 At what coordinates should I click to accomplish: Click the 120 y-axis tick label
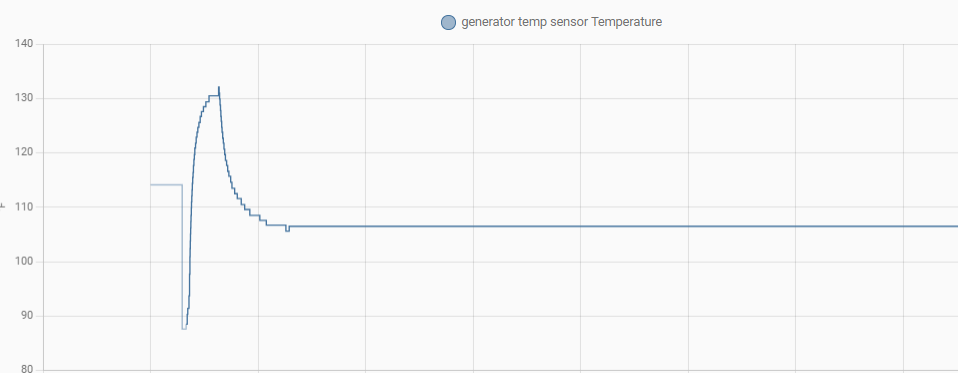[25, 153]
